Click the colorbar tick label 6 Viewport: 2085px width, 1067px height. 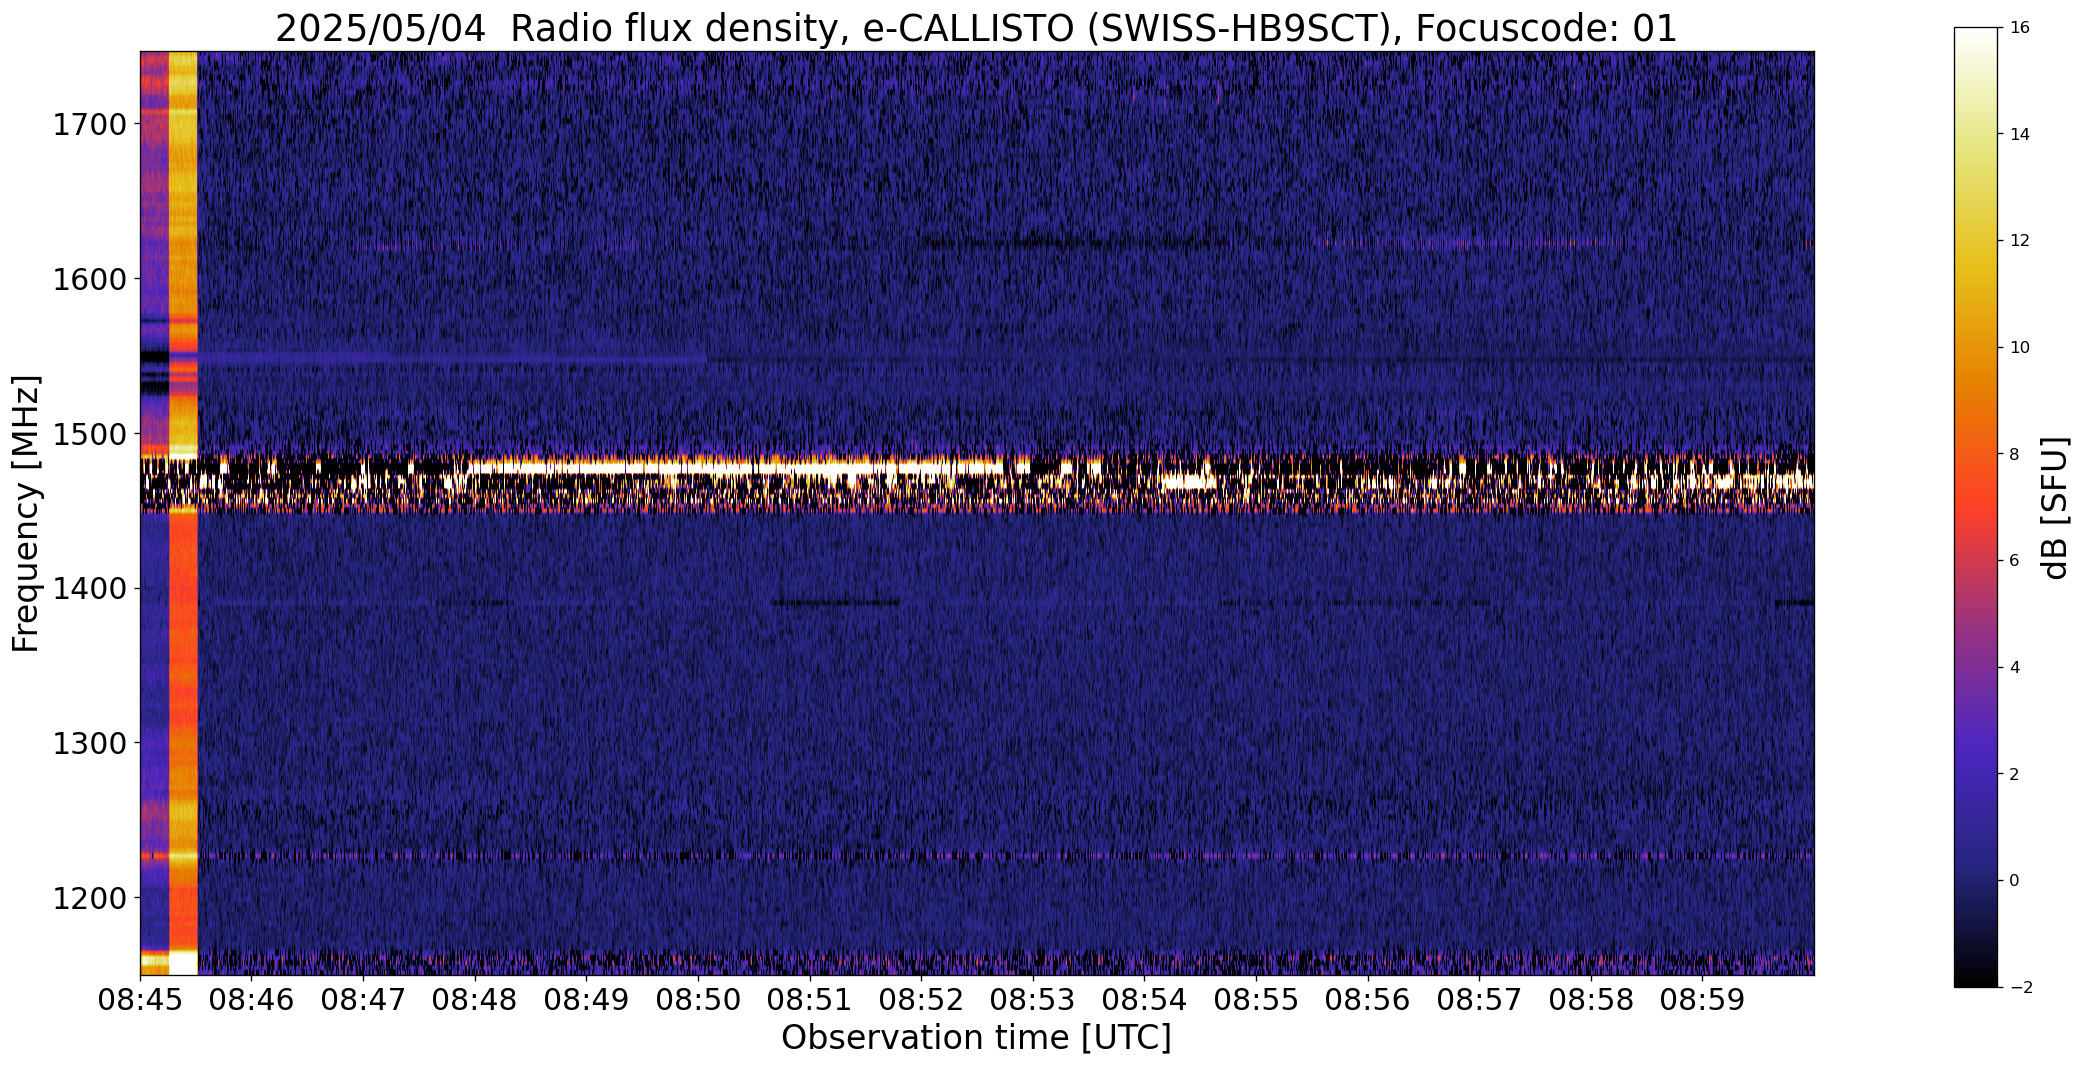tap(2014, 561)
